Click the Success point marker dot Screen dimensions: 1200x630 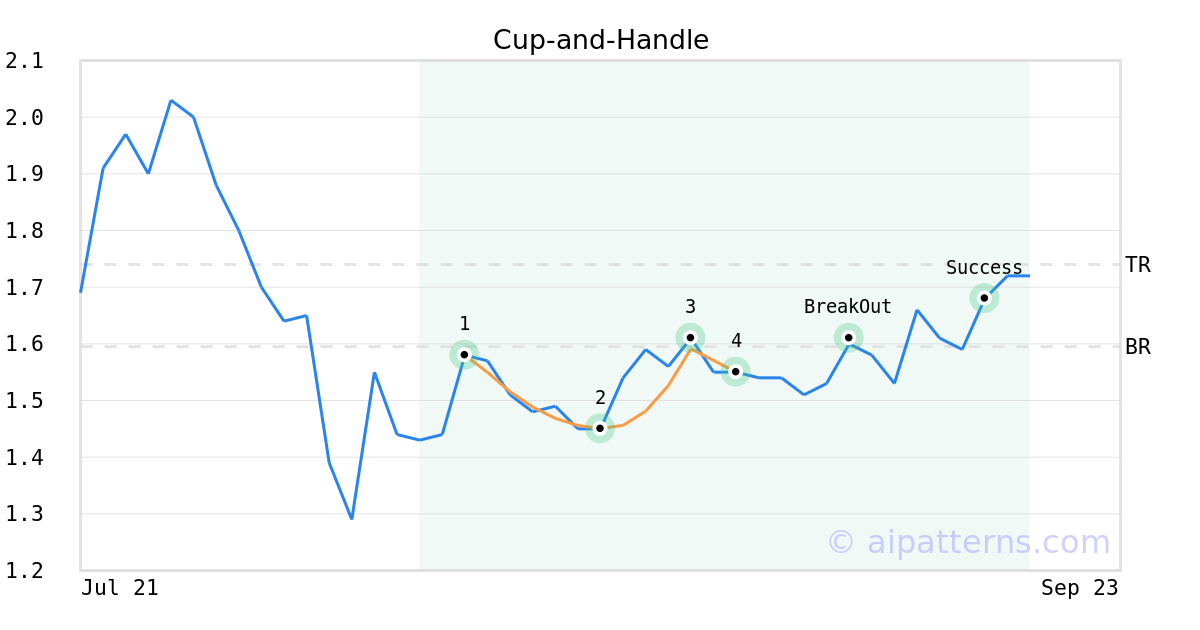tap(984, 298)
